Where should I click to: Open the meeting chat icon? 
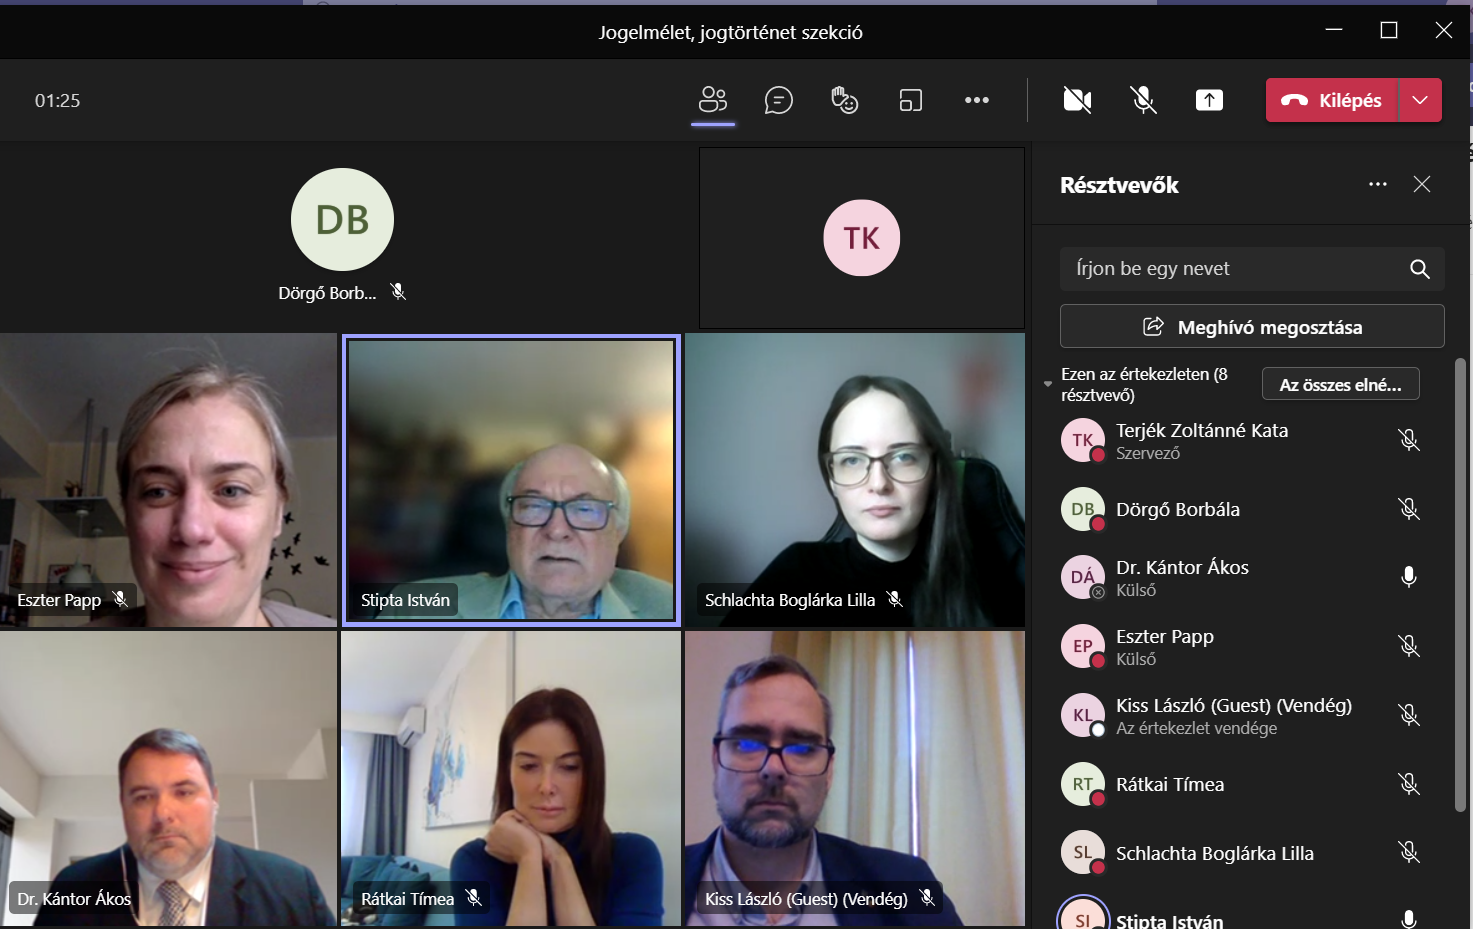point(778,100)
